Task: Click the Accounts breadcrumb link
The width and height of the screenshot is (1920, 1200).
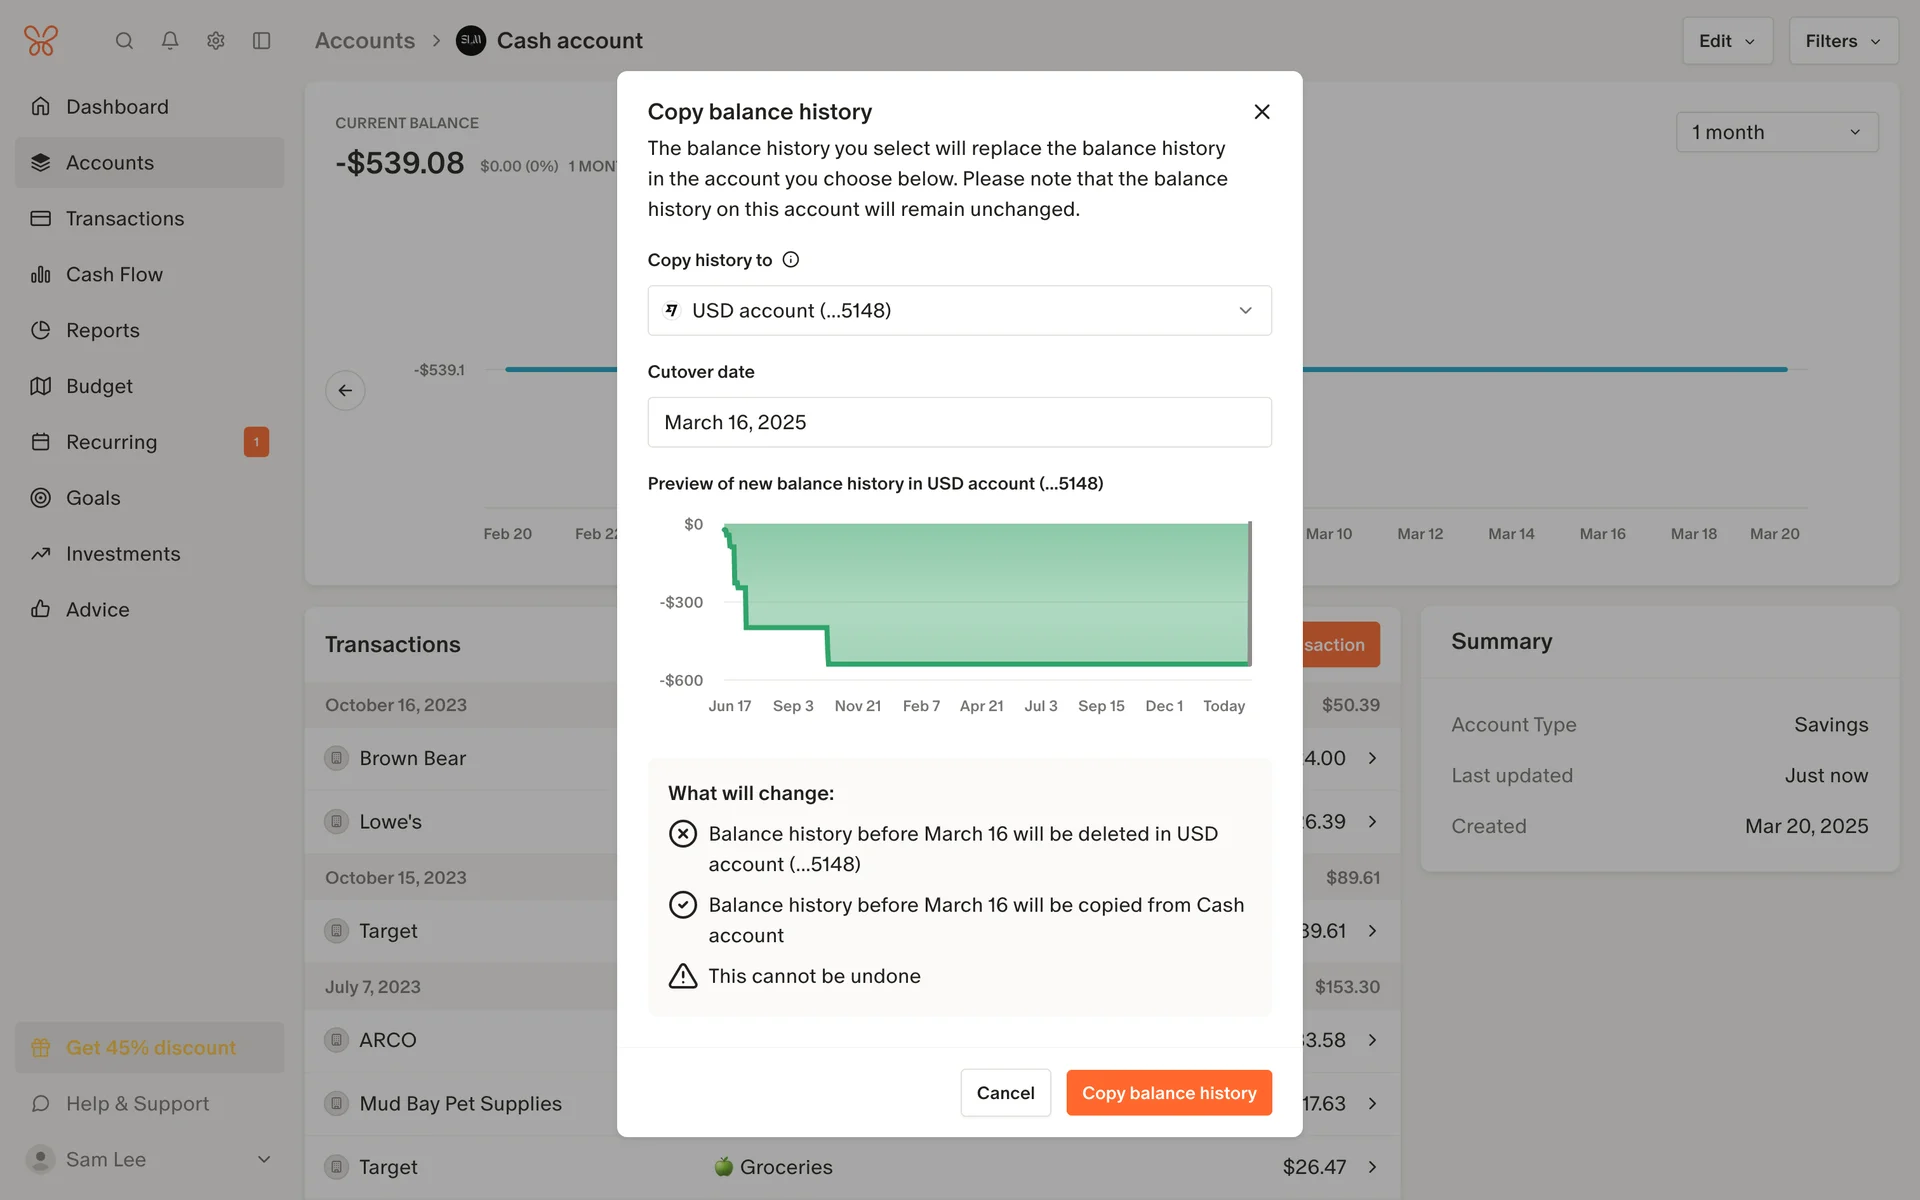Action: pyautogui.click(x=365, y=41)
